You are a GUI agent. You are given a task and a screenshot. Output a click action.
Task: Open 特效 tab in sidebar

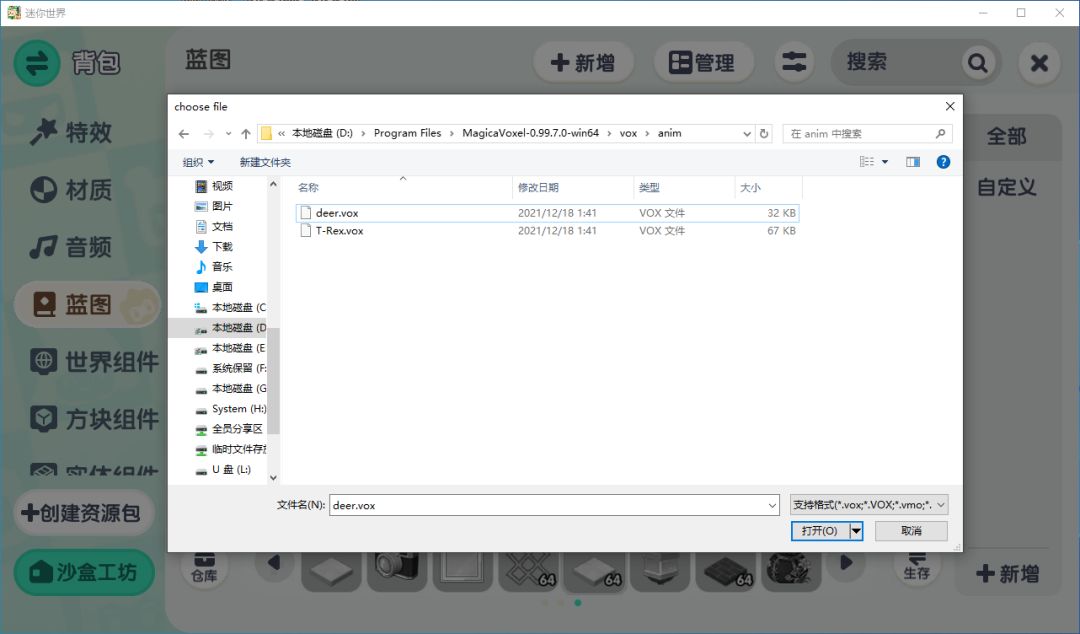(71, 132)
